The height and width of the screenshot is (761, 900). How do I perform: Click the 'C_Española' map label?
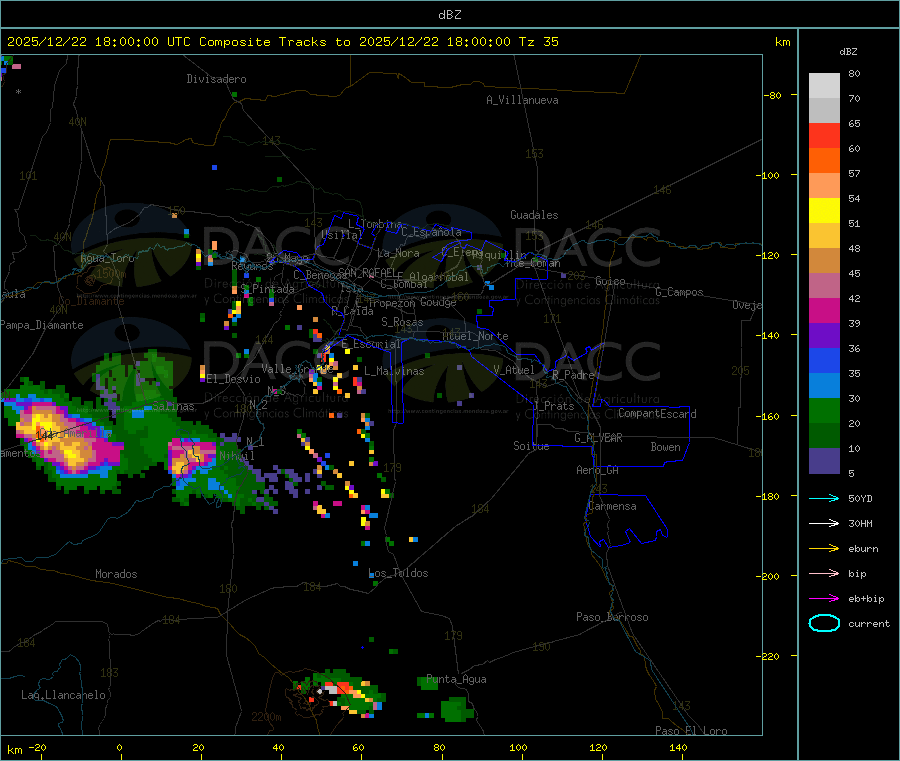pyautogui.click(x=431, y=232)
